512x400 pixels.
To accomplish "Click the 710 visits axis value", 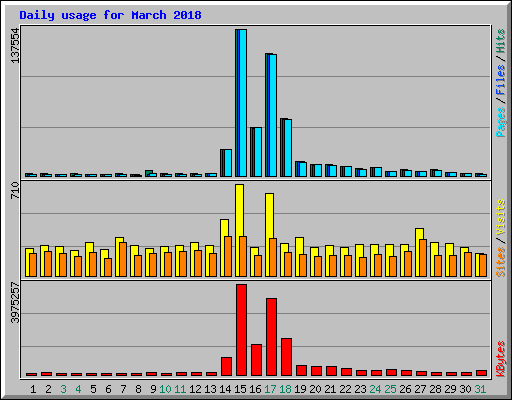I will (x=15, y=190).
